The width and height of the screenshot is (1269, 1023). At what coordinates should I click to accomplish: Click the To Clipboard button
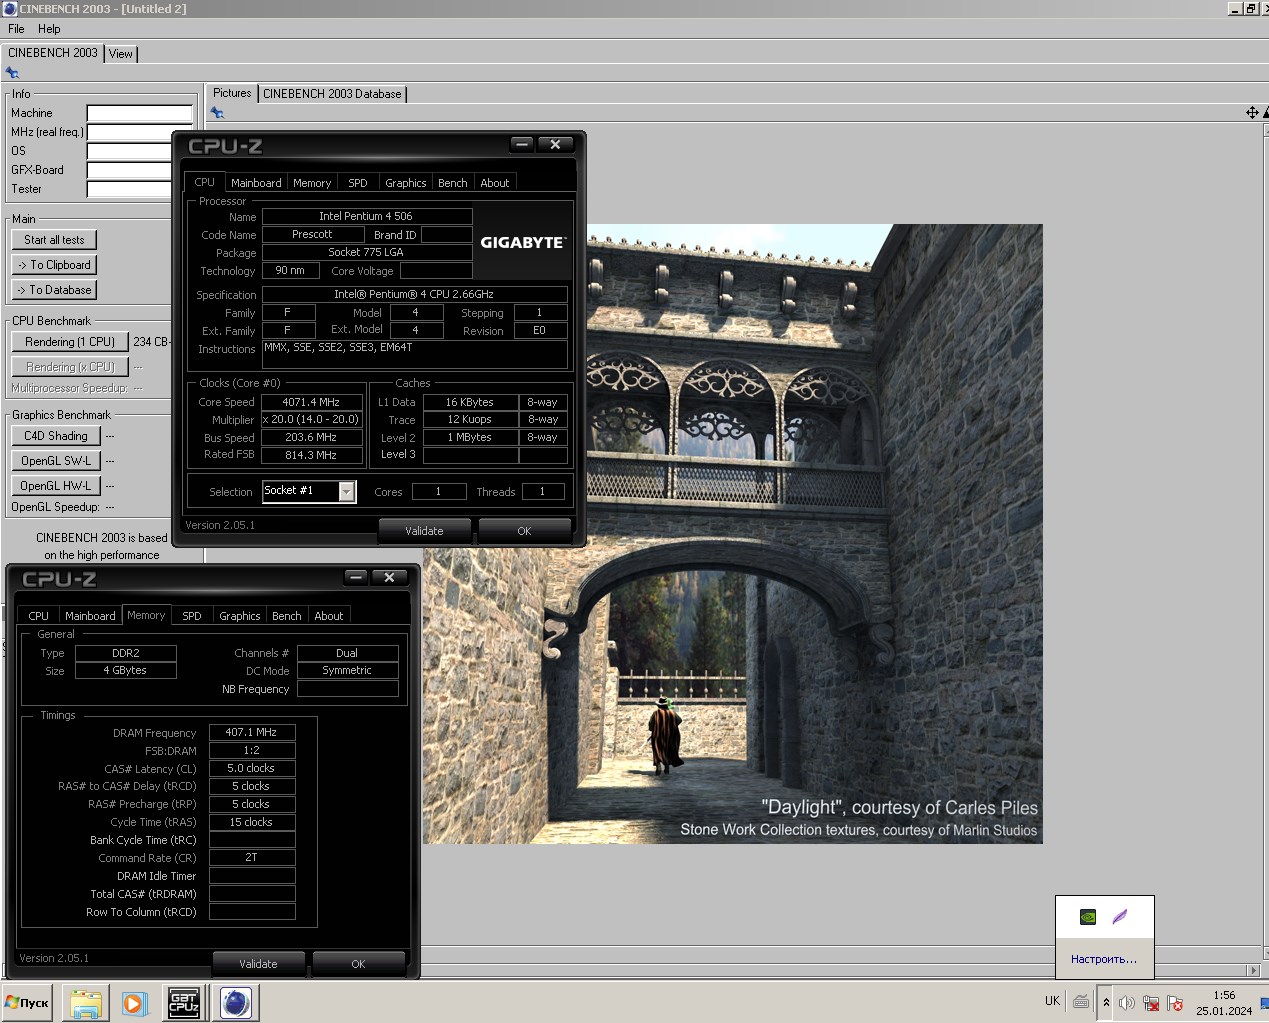[54, 265]
